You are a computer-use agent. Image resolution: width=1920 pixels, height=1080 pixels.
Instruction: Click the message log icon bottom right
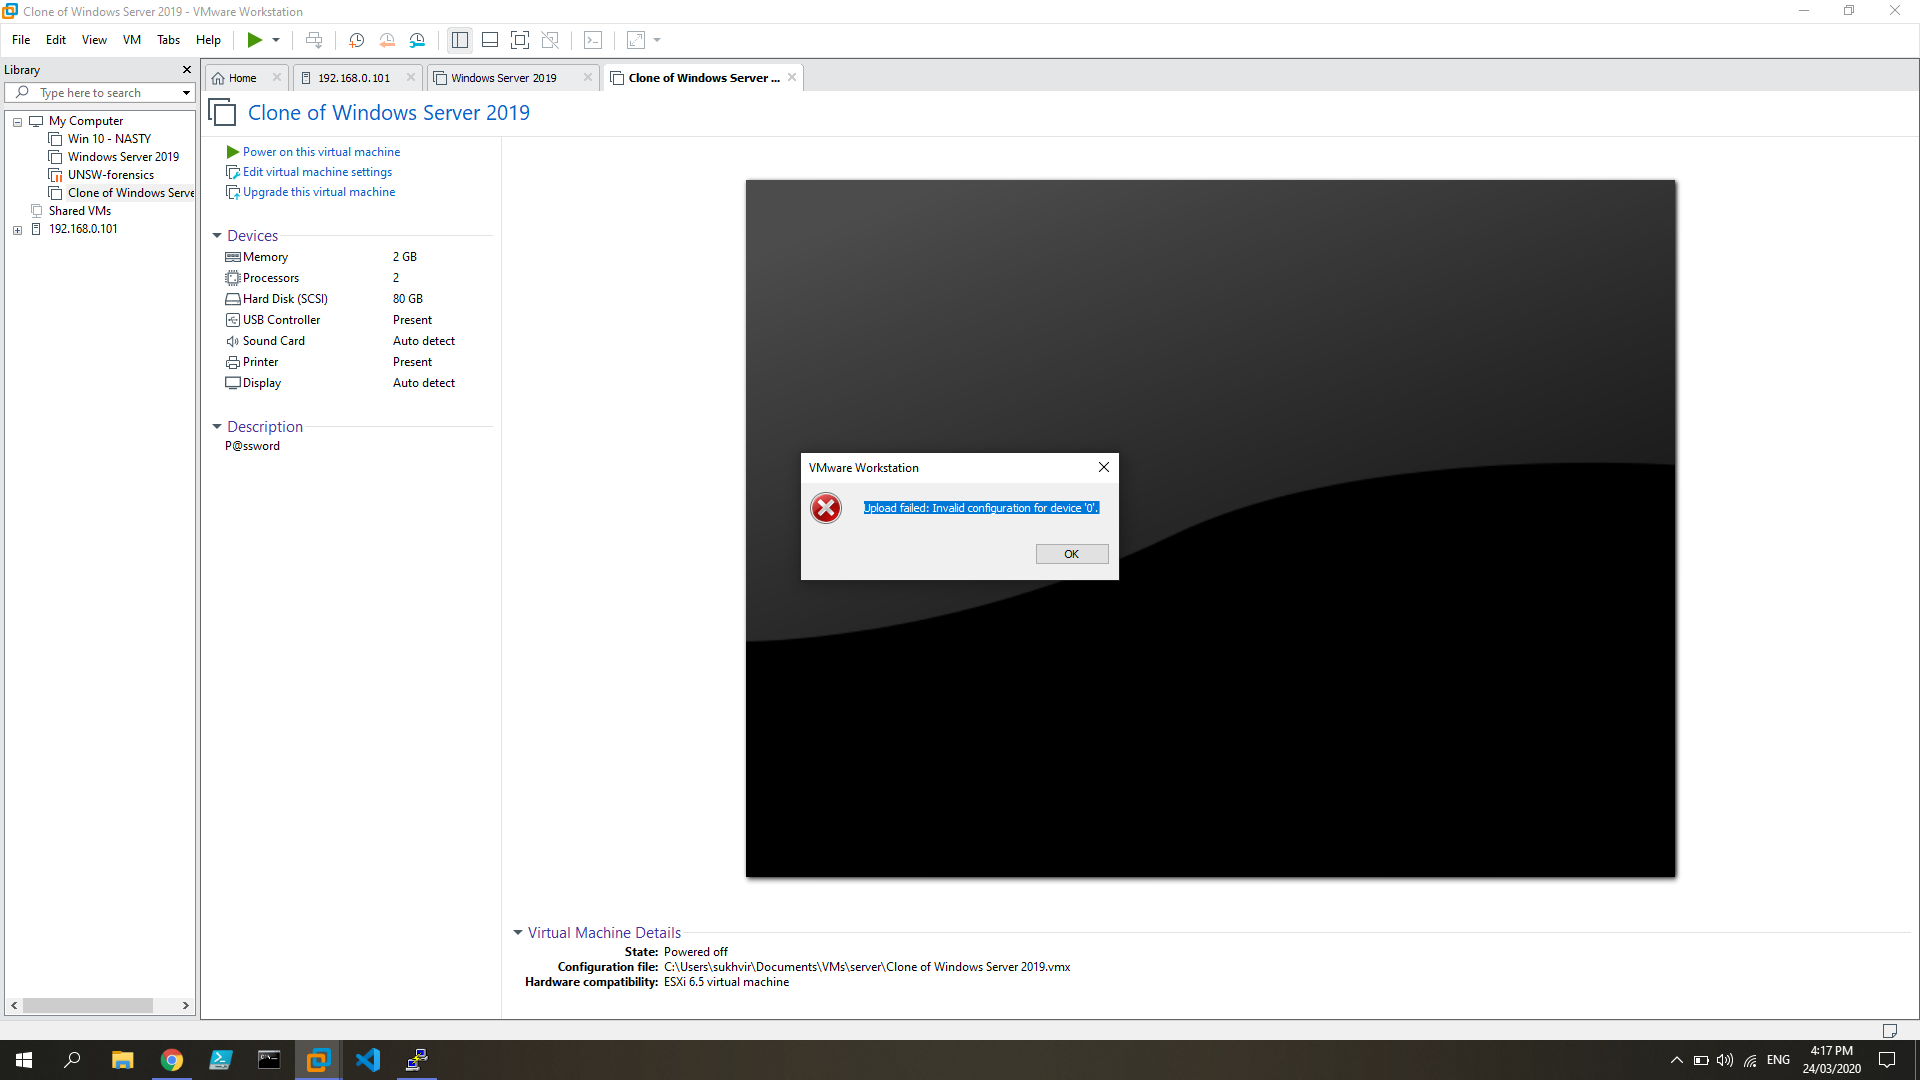click(x=1889, y=1030)
